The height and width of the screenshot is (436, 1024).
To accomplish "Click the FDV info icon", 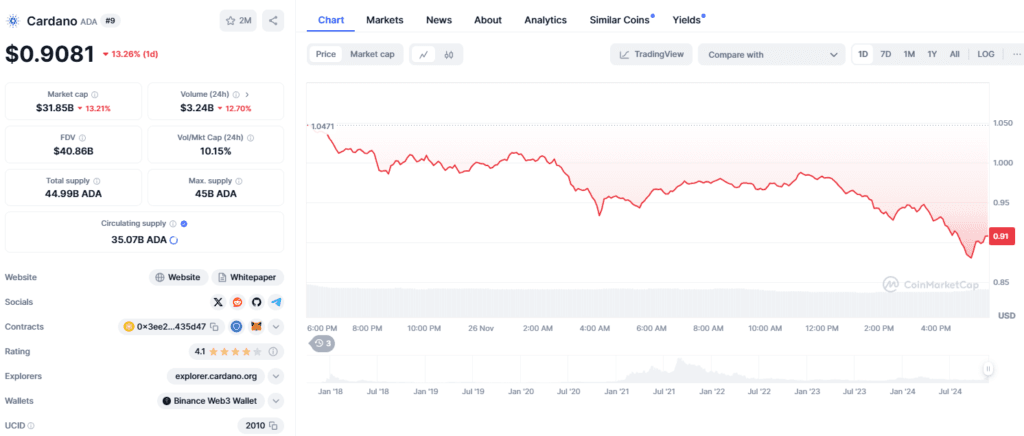I will tap(82, 138).
